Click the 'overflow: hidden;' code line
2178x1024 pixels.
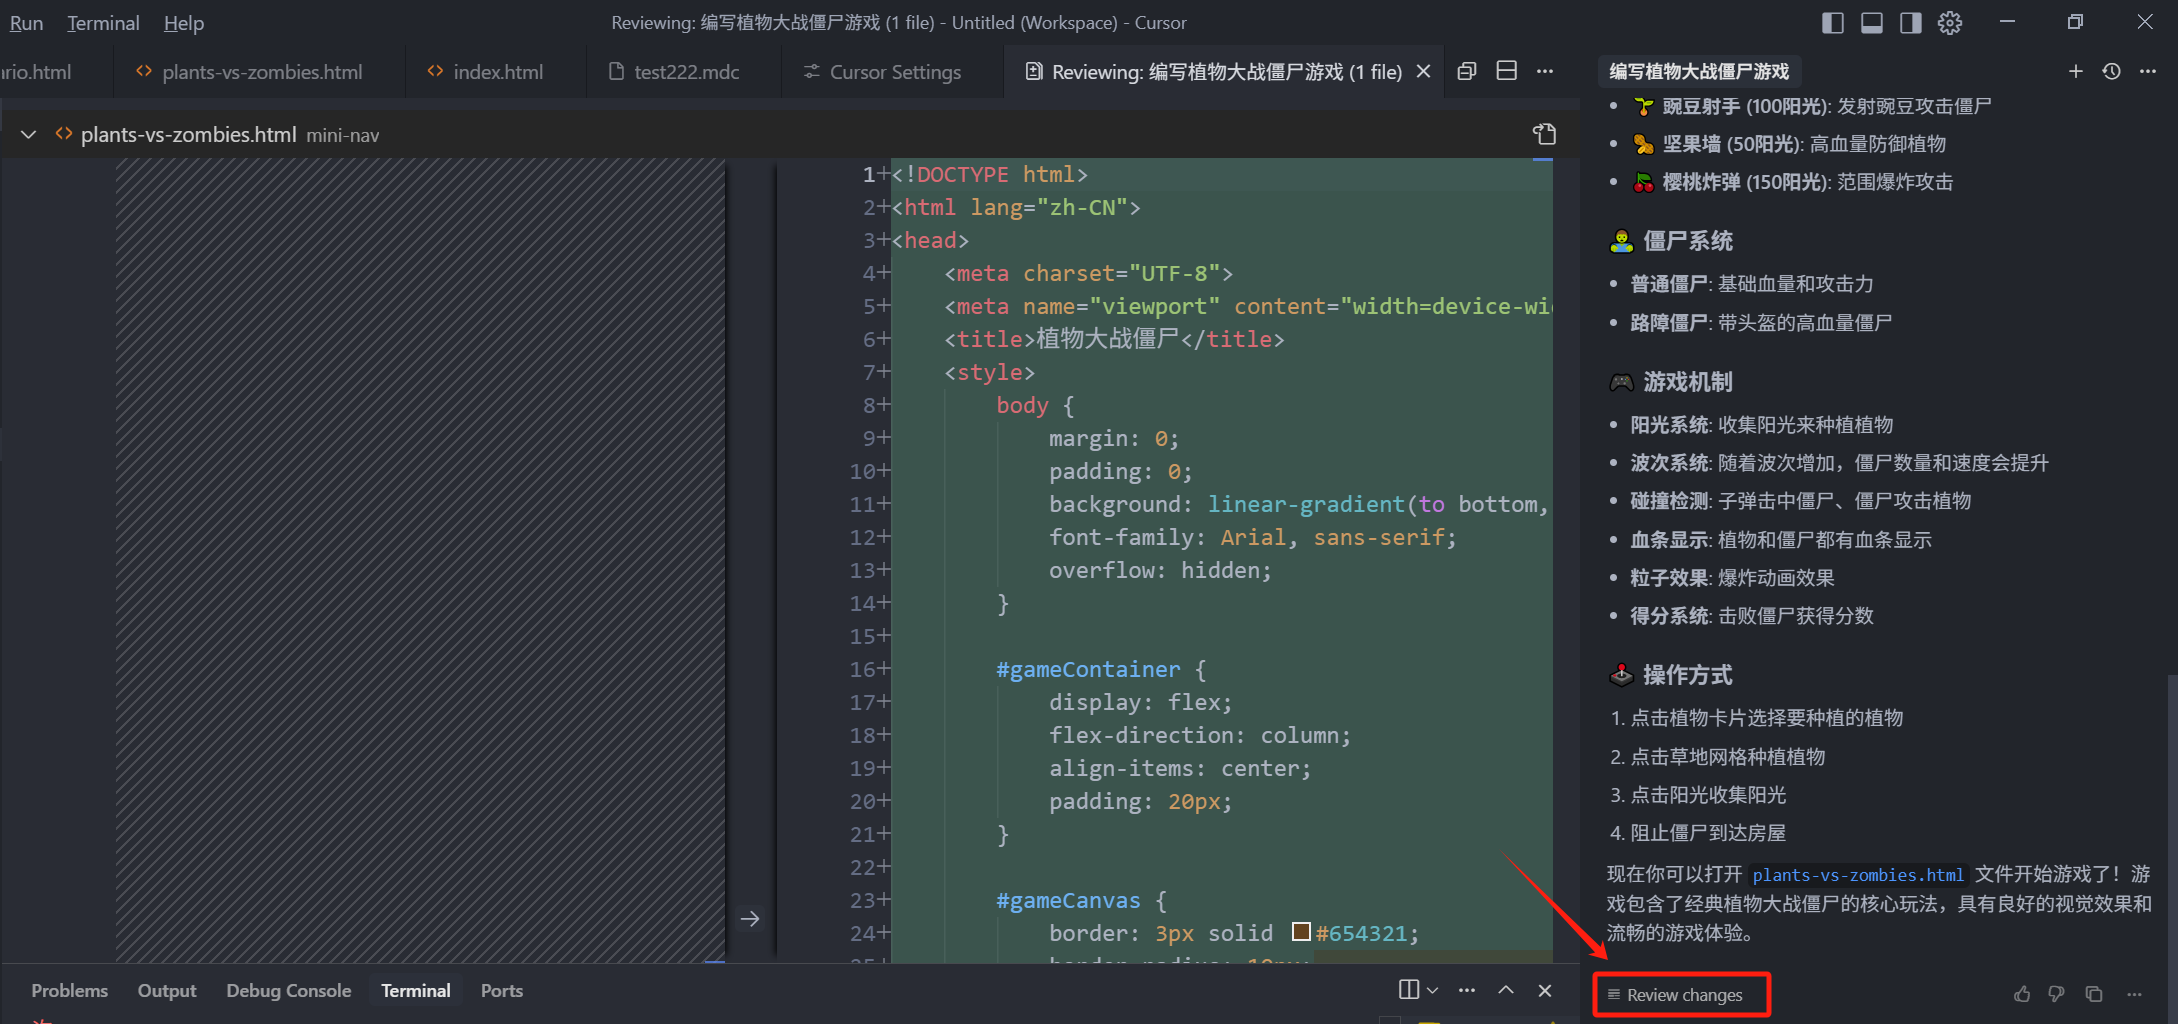pos(1160,570)
